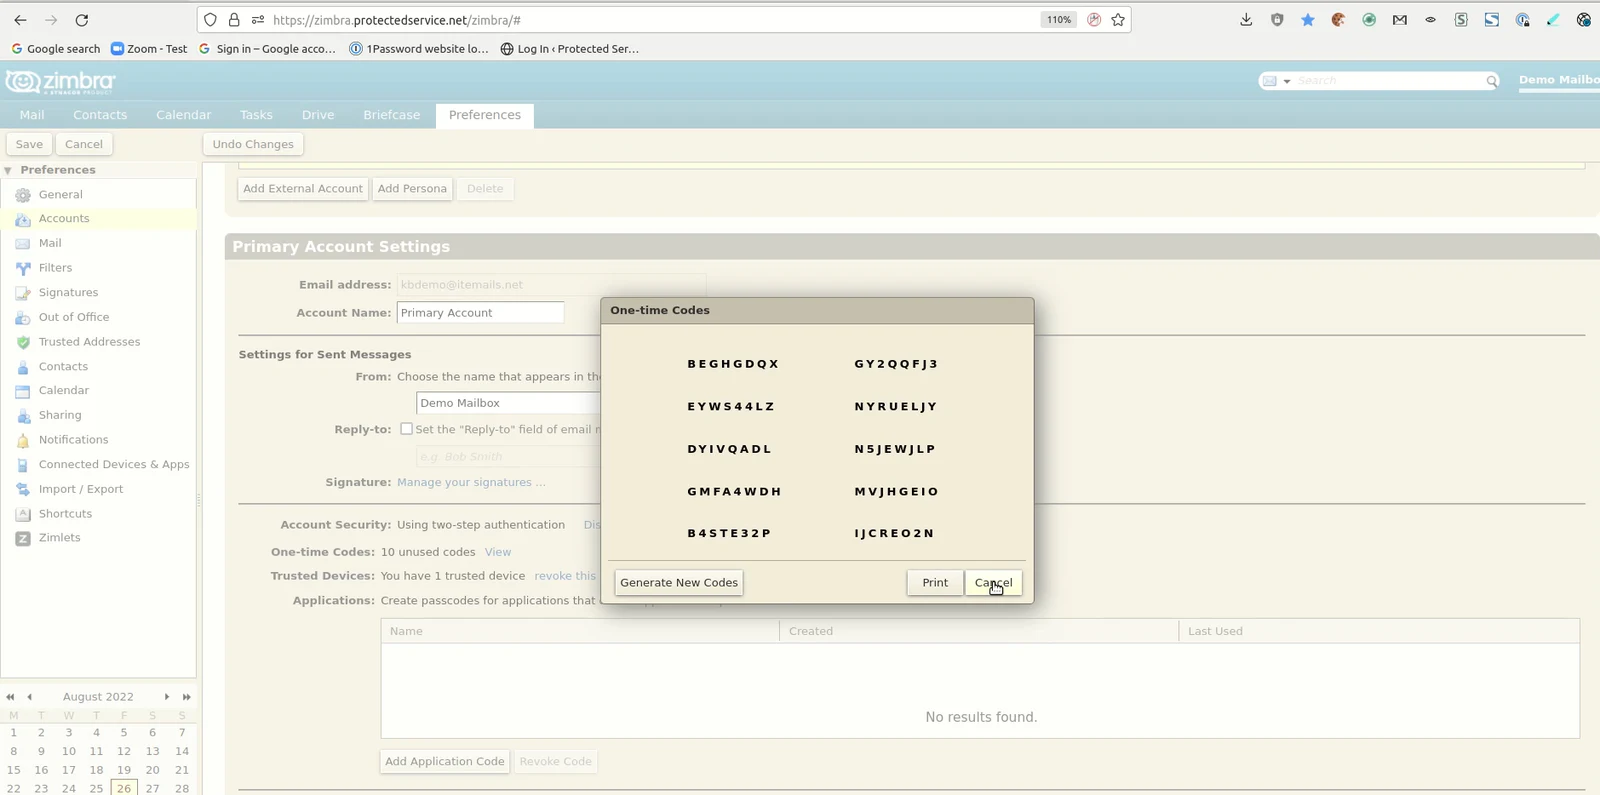
Task: Open the Briefcase tab
Action: point(392,115)
